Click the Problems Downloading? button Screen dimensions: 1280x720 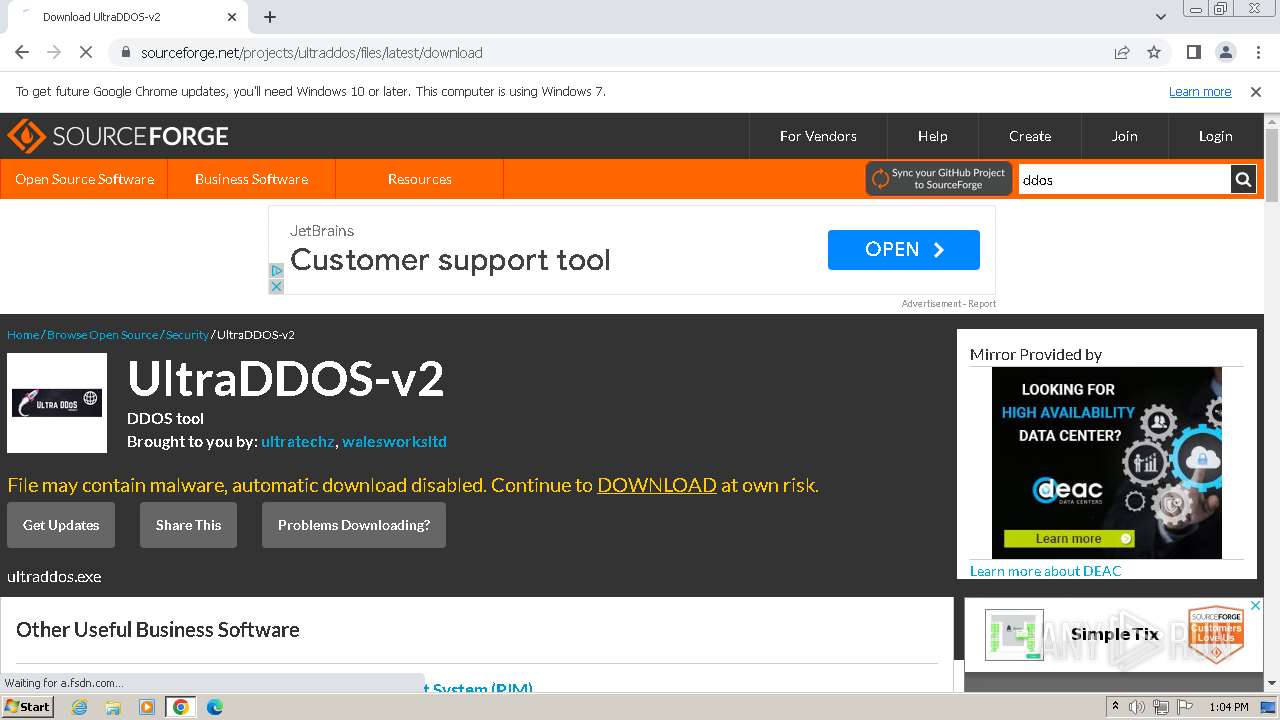pos(354,525)
